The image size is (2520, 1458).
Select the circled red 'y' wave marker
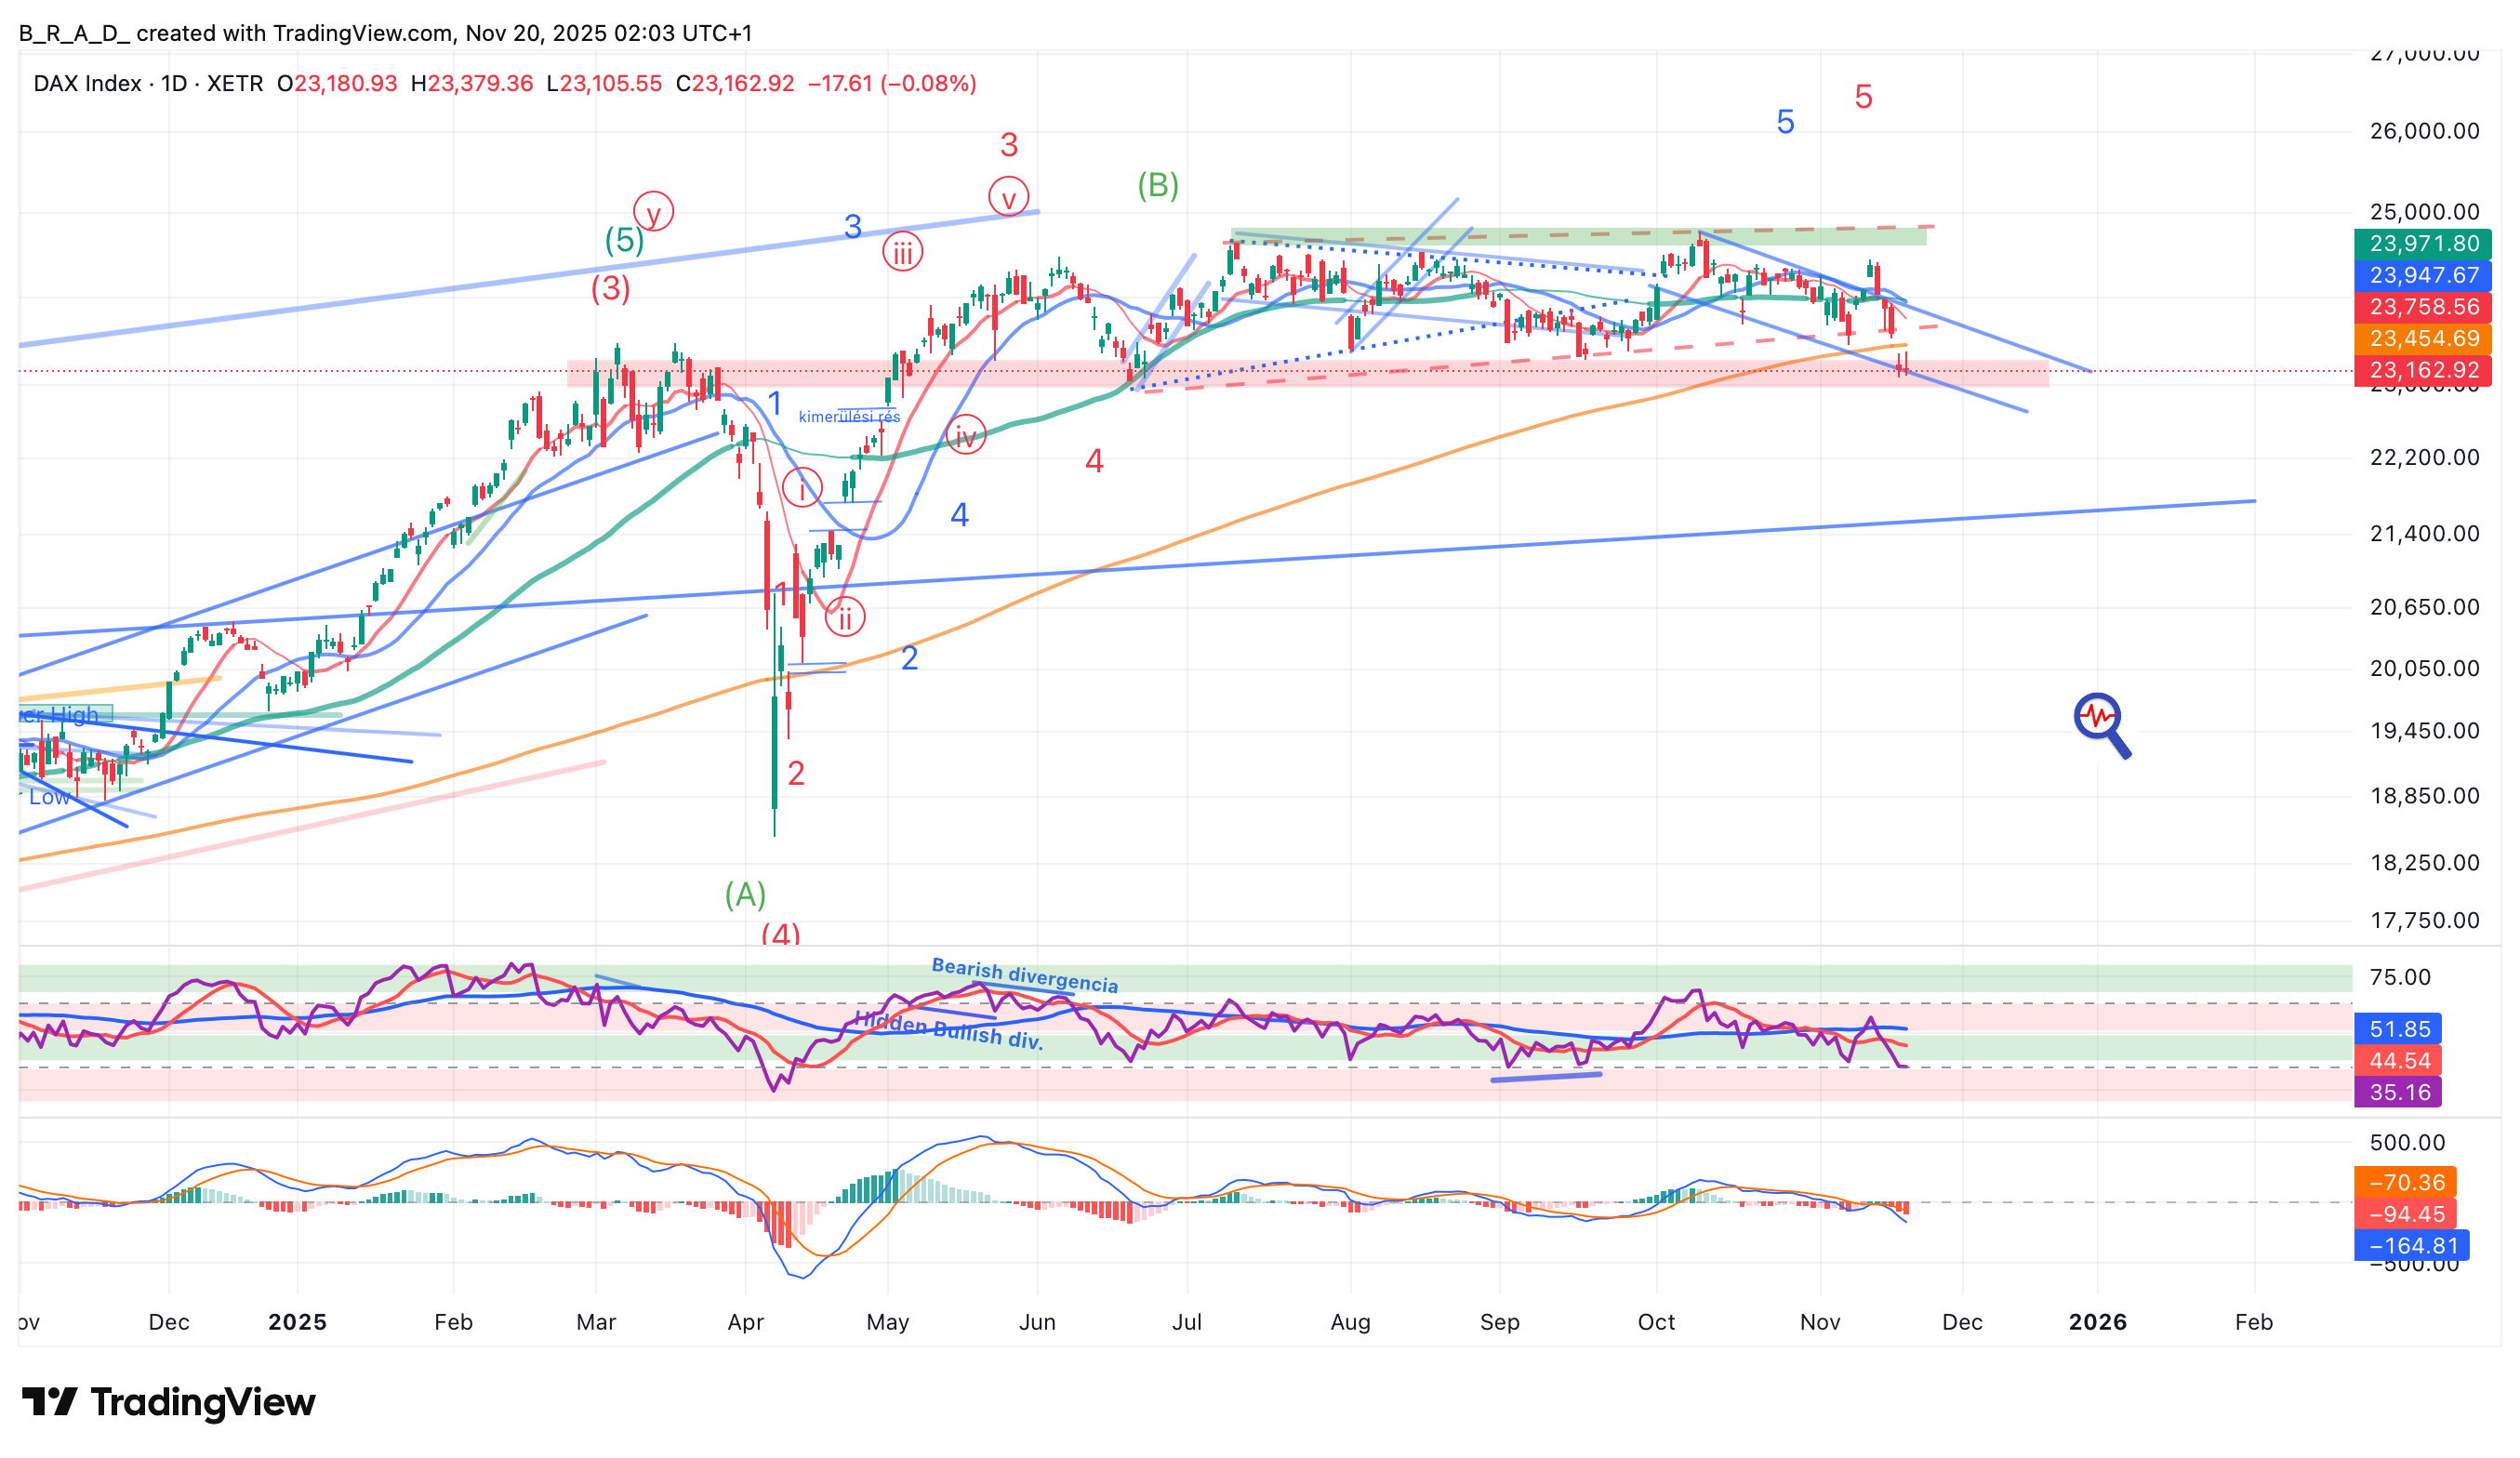click(x=653, y=212)
